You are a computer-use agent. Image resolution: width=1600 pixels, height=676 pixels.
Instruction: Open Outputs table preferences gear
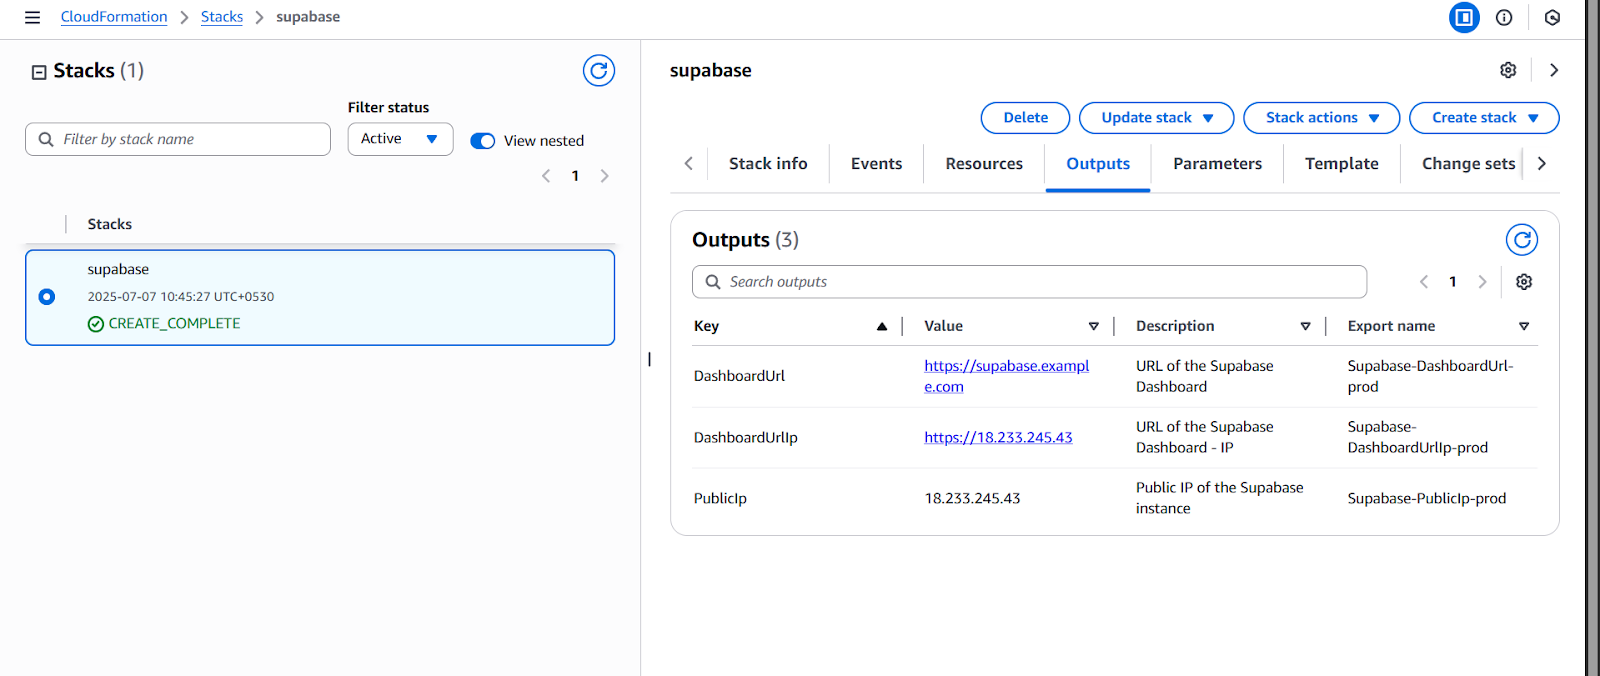(1524, 282)
